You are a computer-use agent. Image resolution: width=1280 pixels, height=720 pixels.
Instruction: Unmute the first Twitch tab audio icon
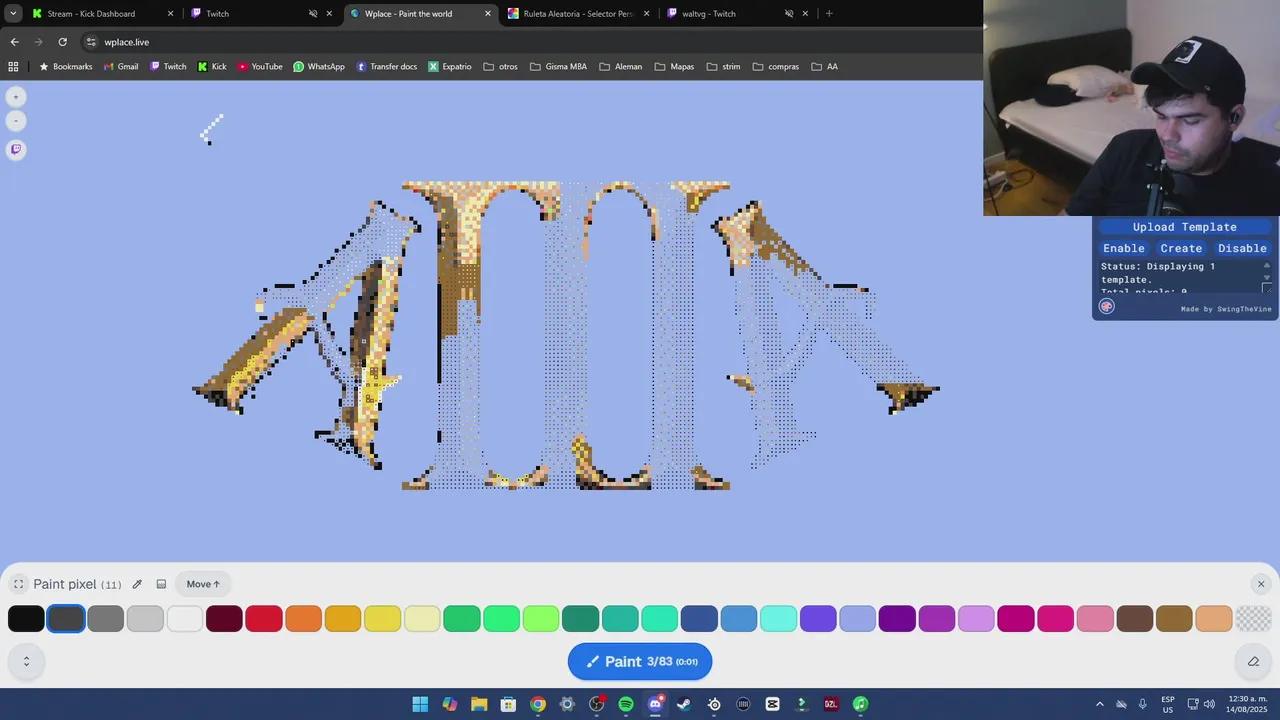pos(313,14)
